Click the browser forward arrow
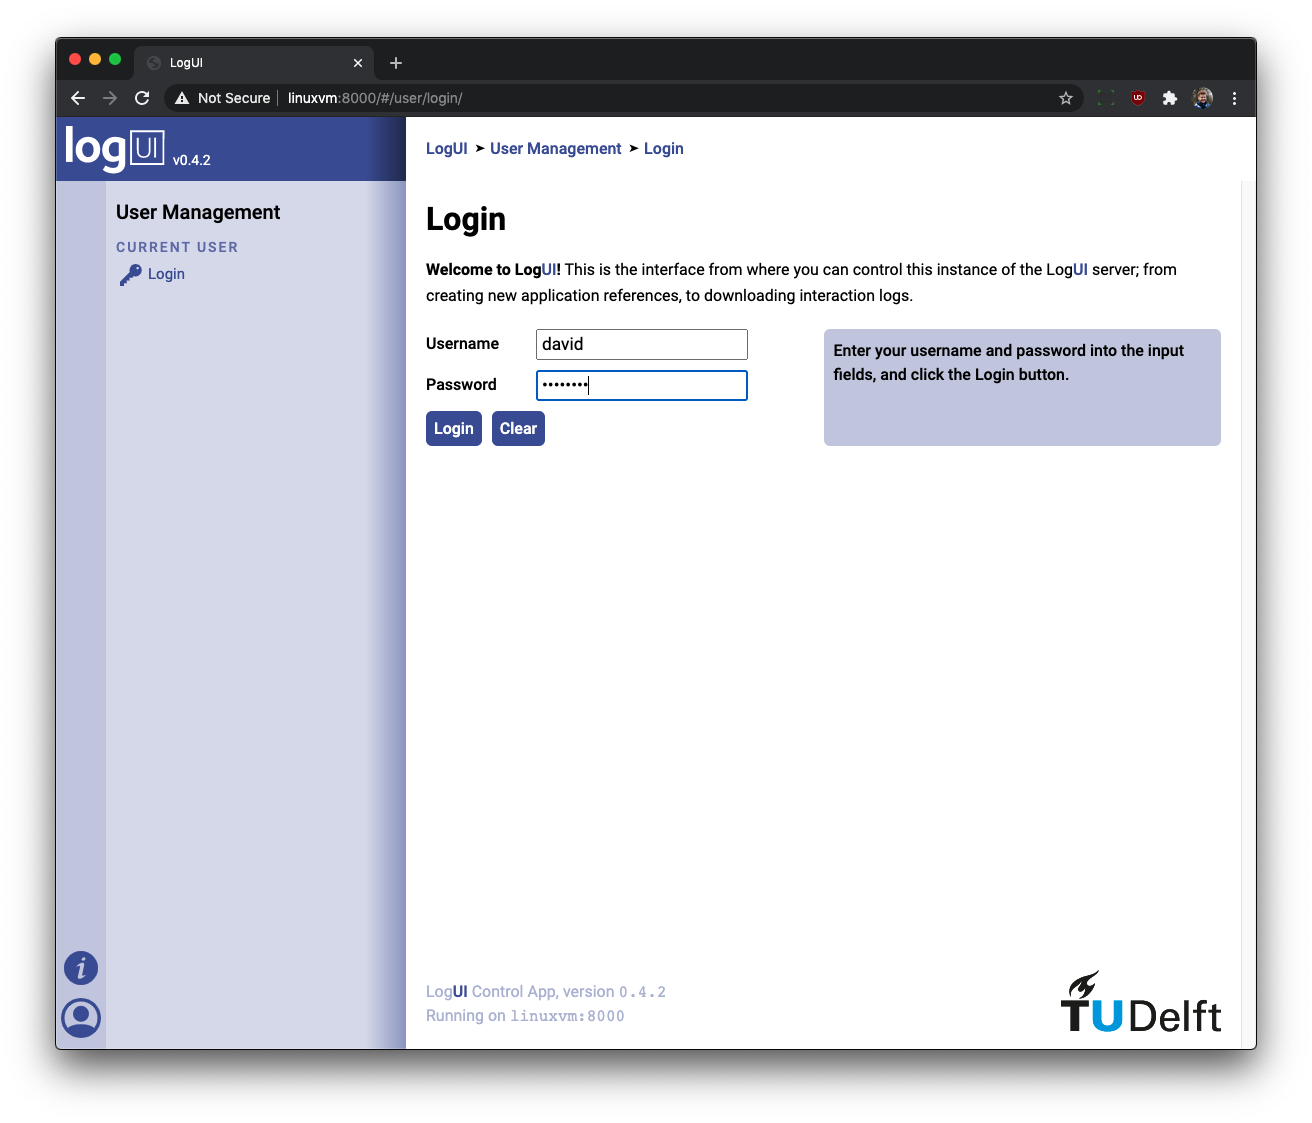1312x1123 pixels. tap(110, 98)
